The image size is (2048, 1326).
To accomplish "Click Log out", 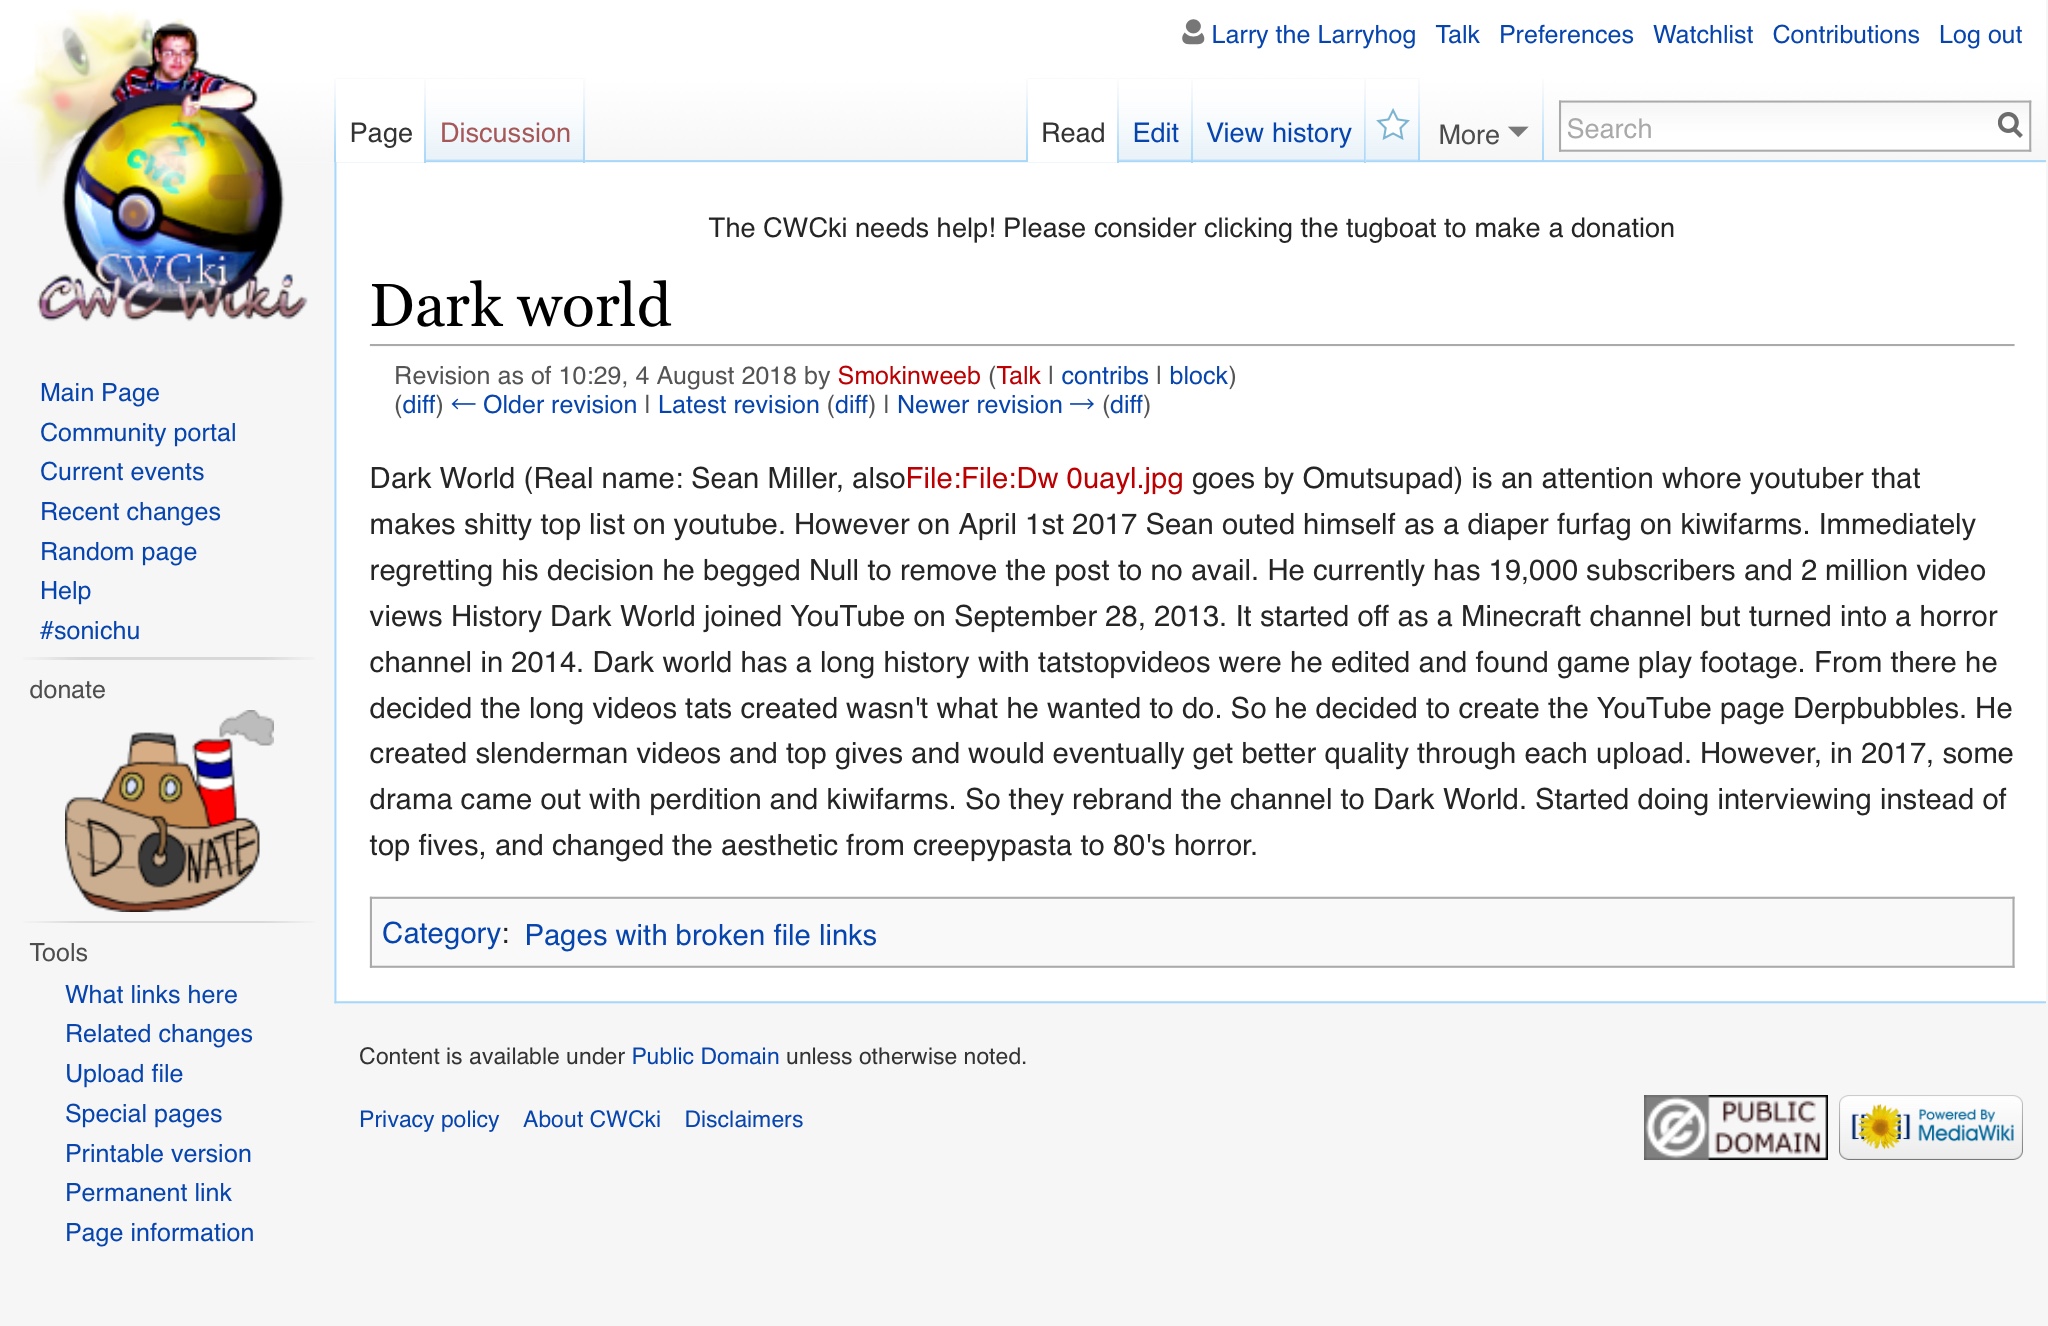I will coord(1980,35).
